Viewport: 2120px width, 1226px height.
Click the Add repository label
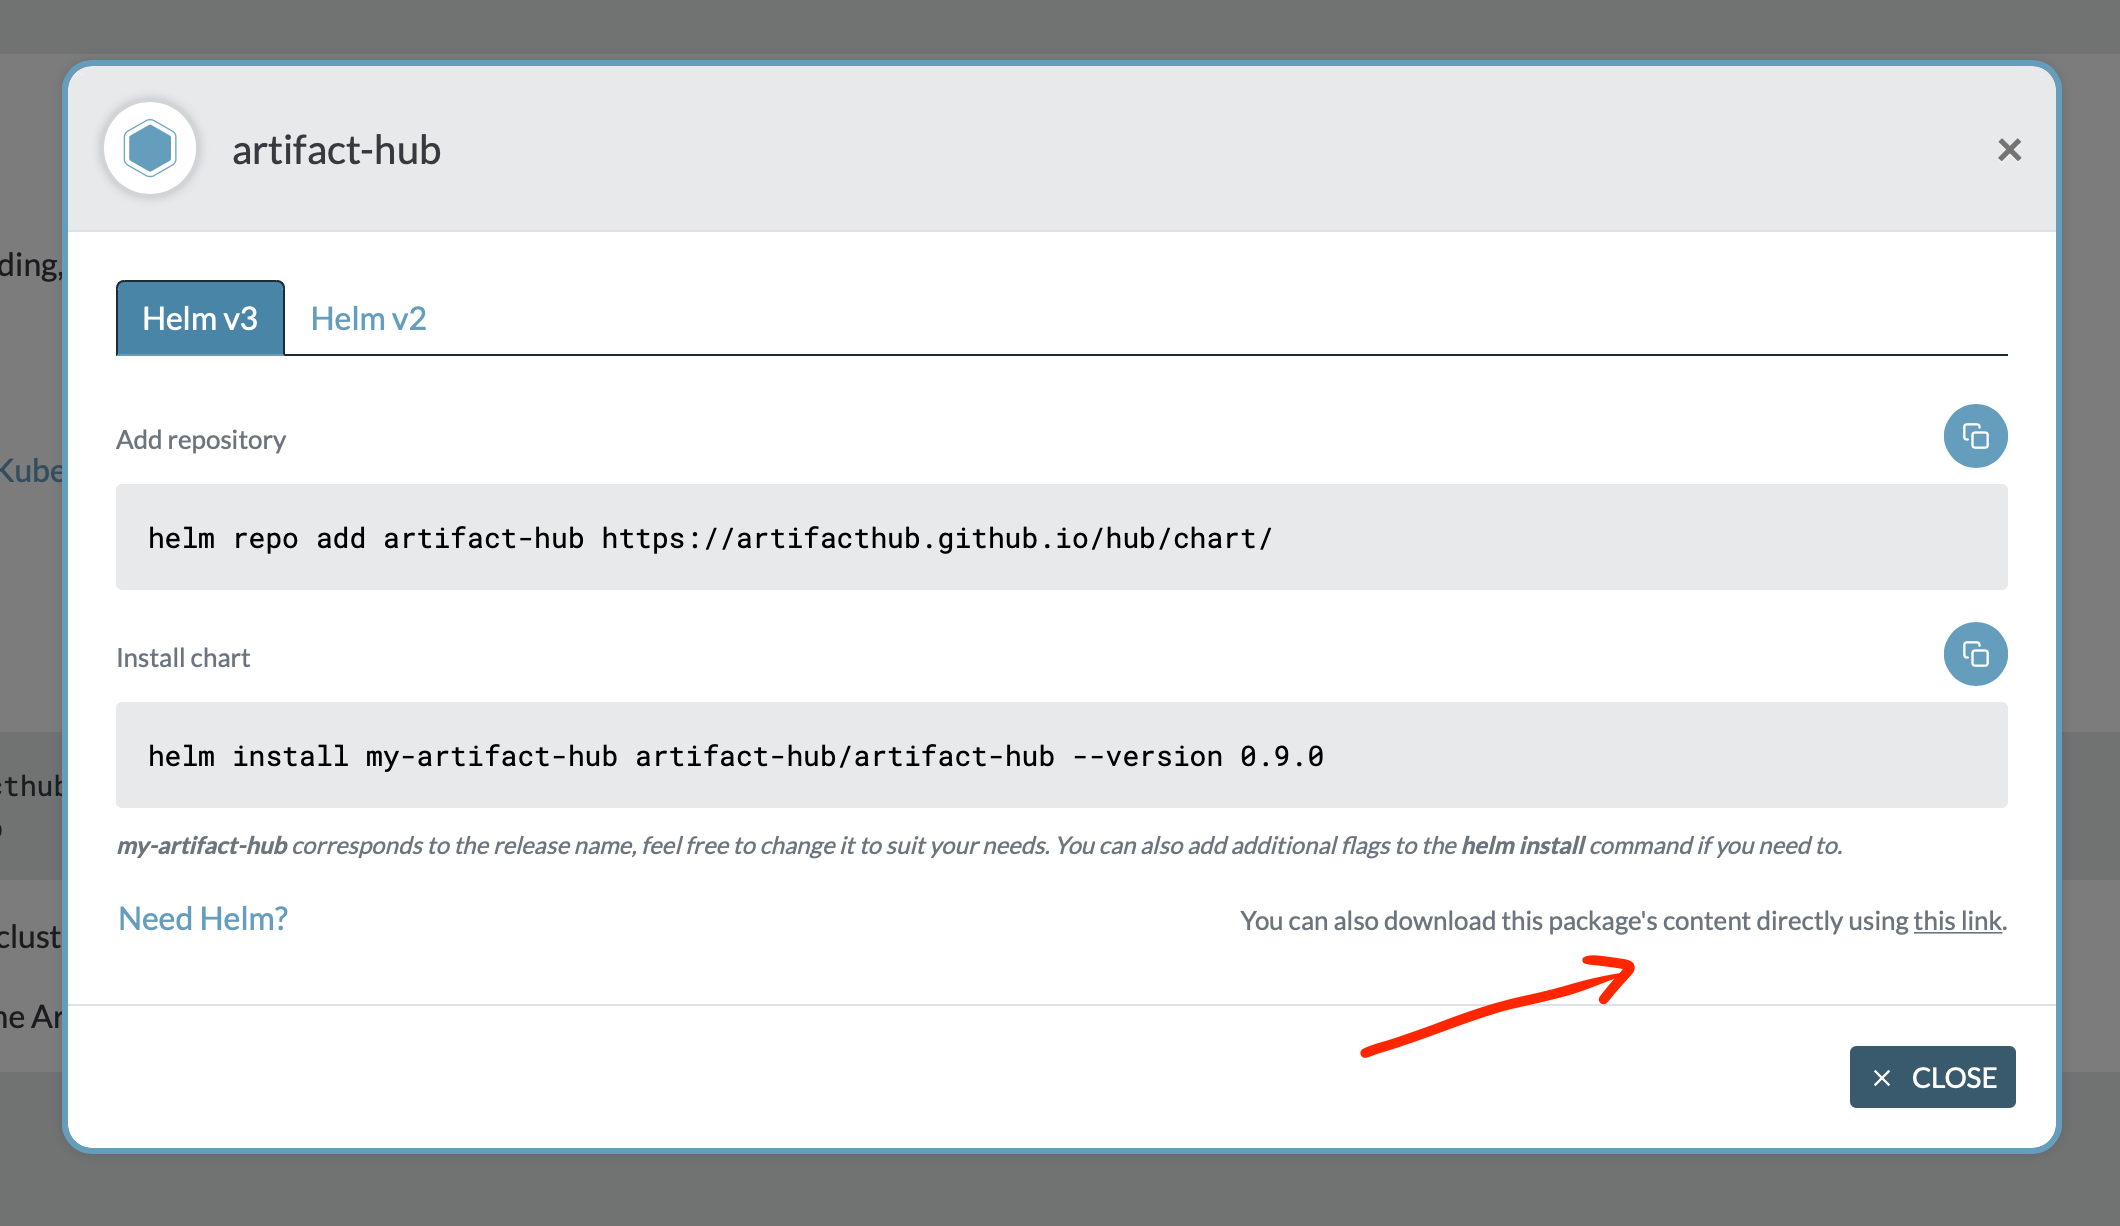coord(201,440)
